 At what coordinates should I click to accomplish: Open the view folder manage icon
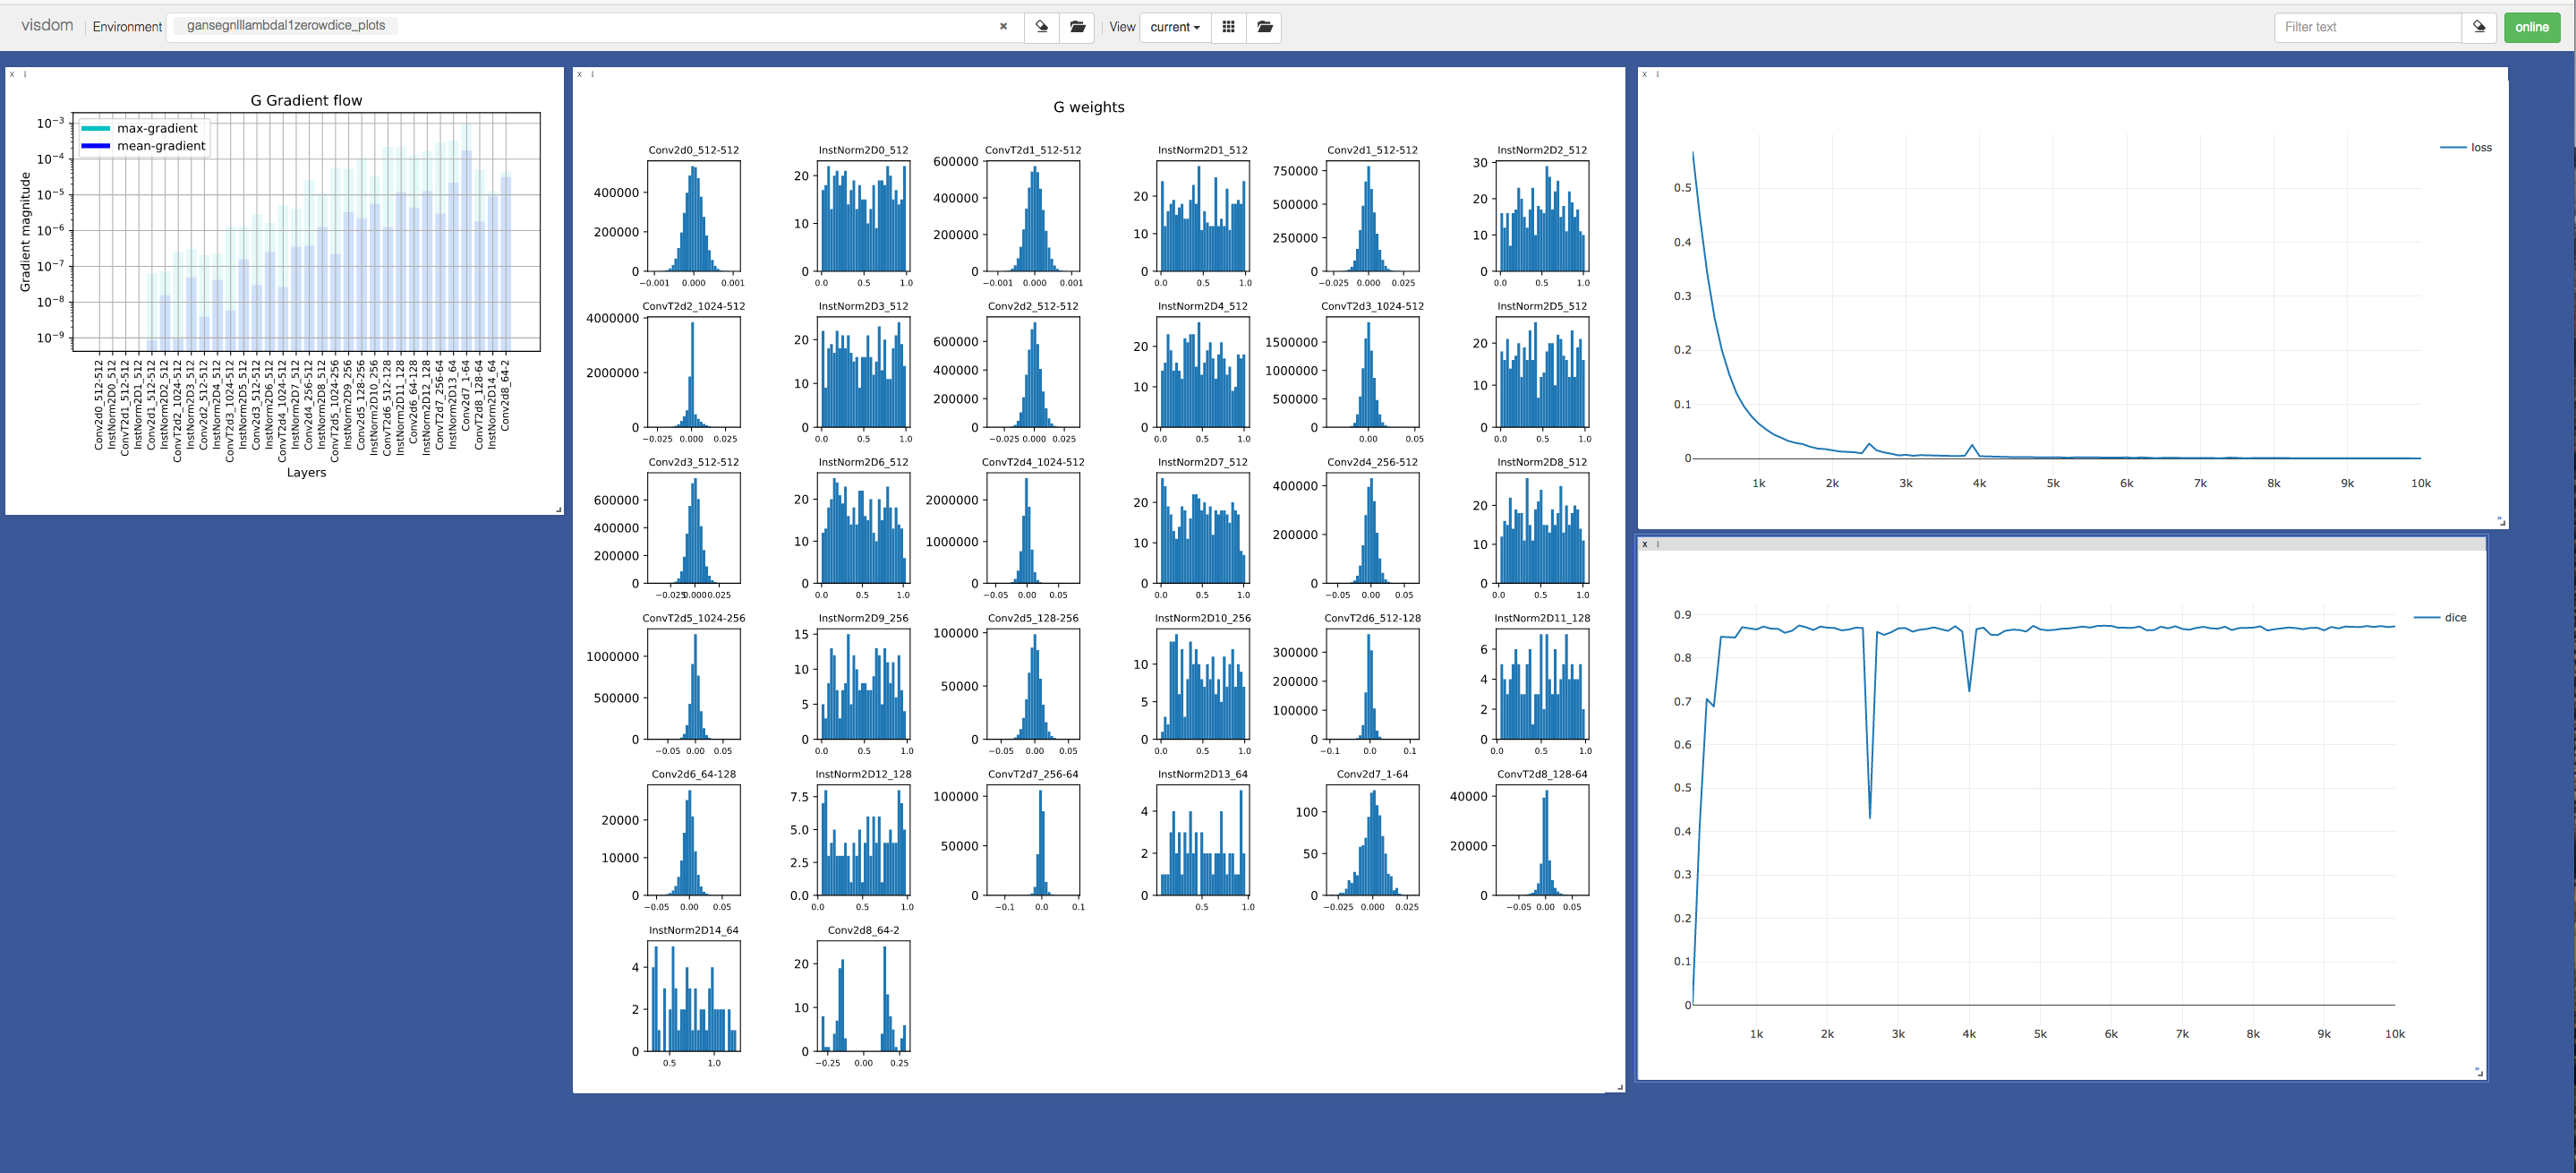(x=1264, y=27)
